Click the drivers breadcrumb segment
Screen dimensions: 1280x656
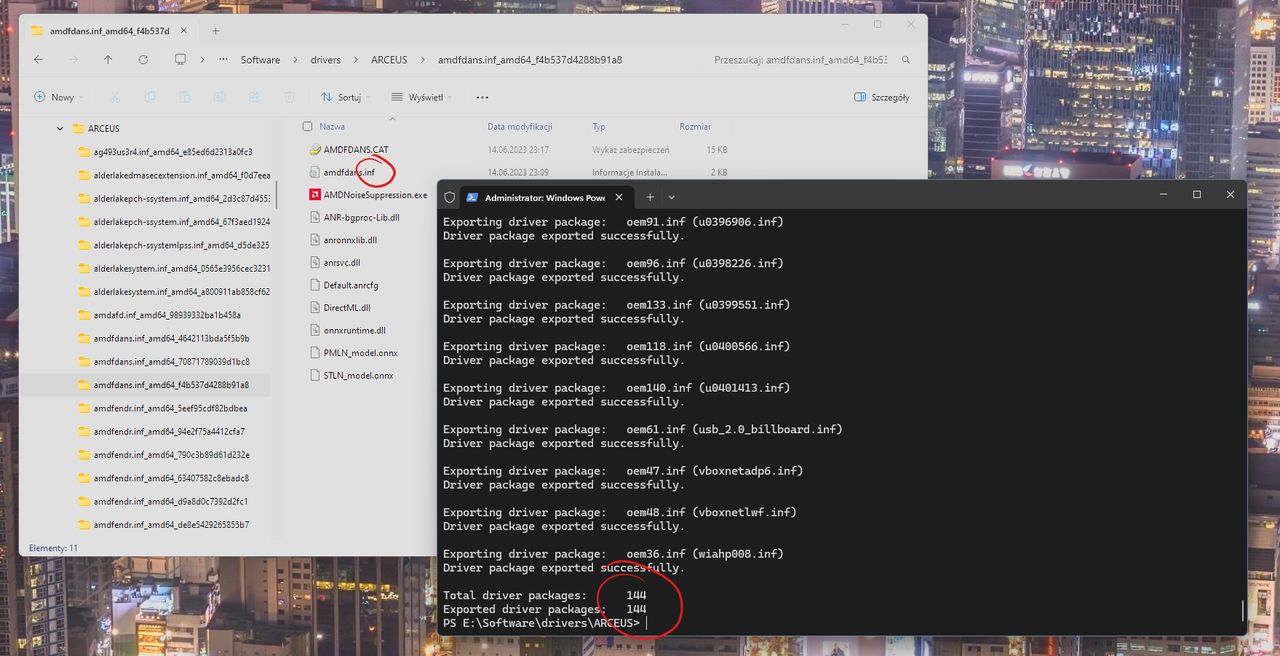point(326,60)
